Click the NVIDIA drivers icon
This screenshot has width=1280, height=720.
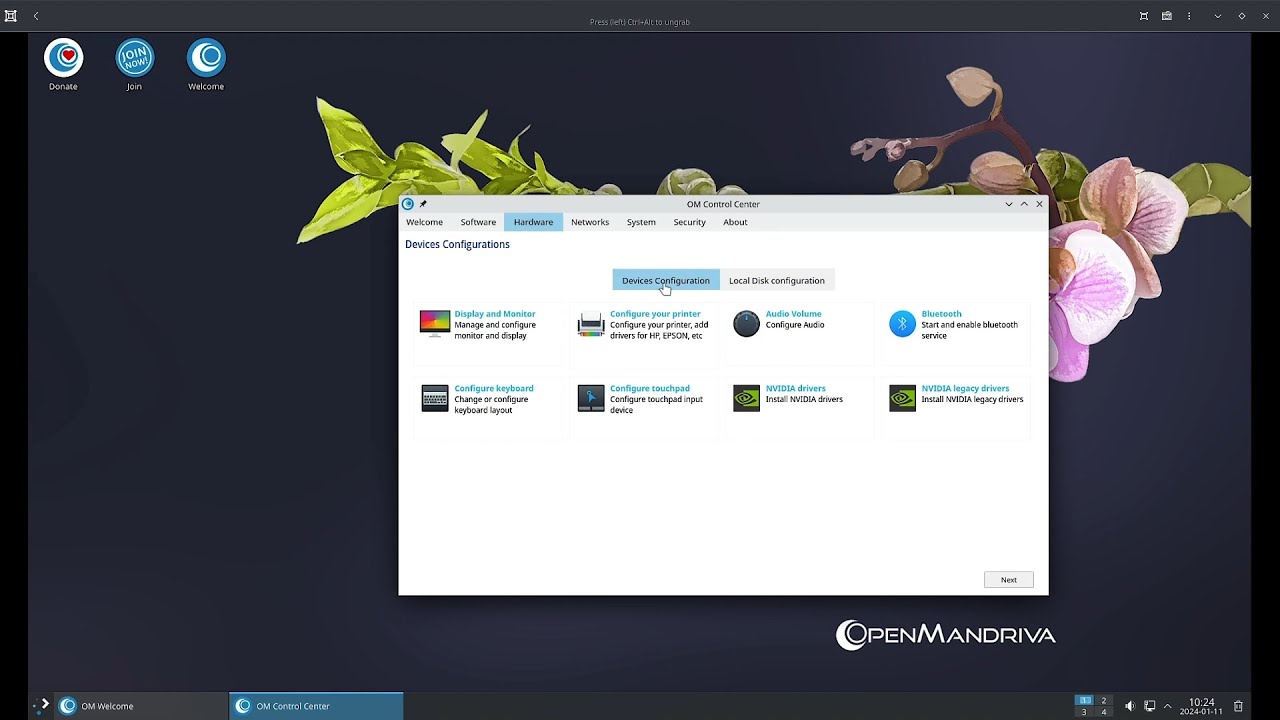click(x=746, y=398)
